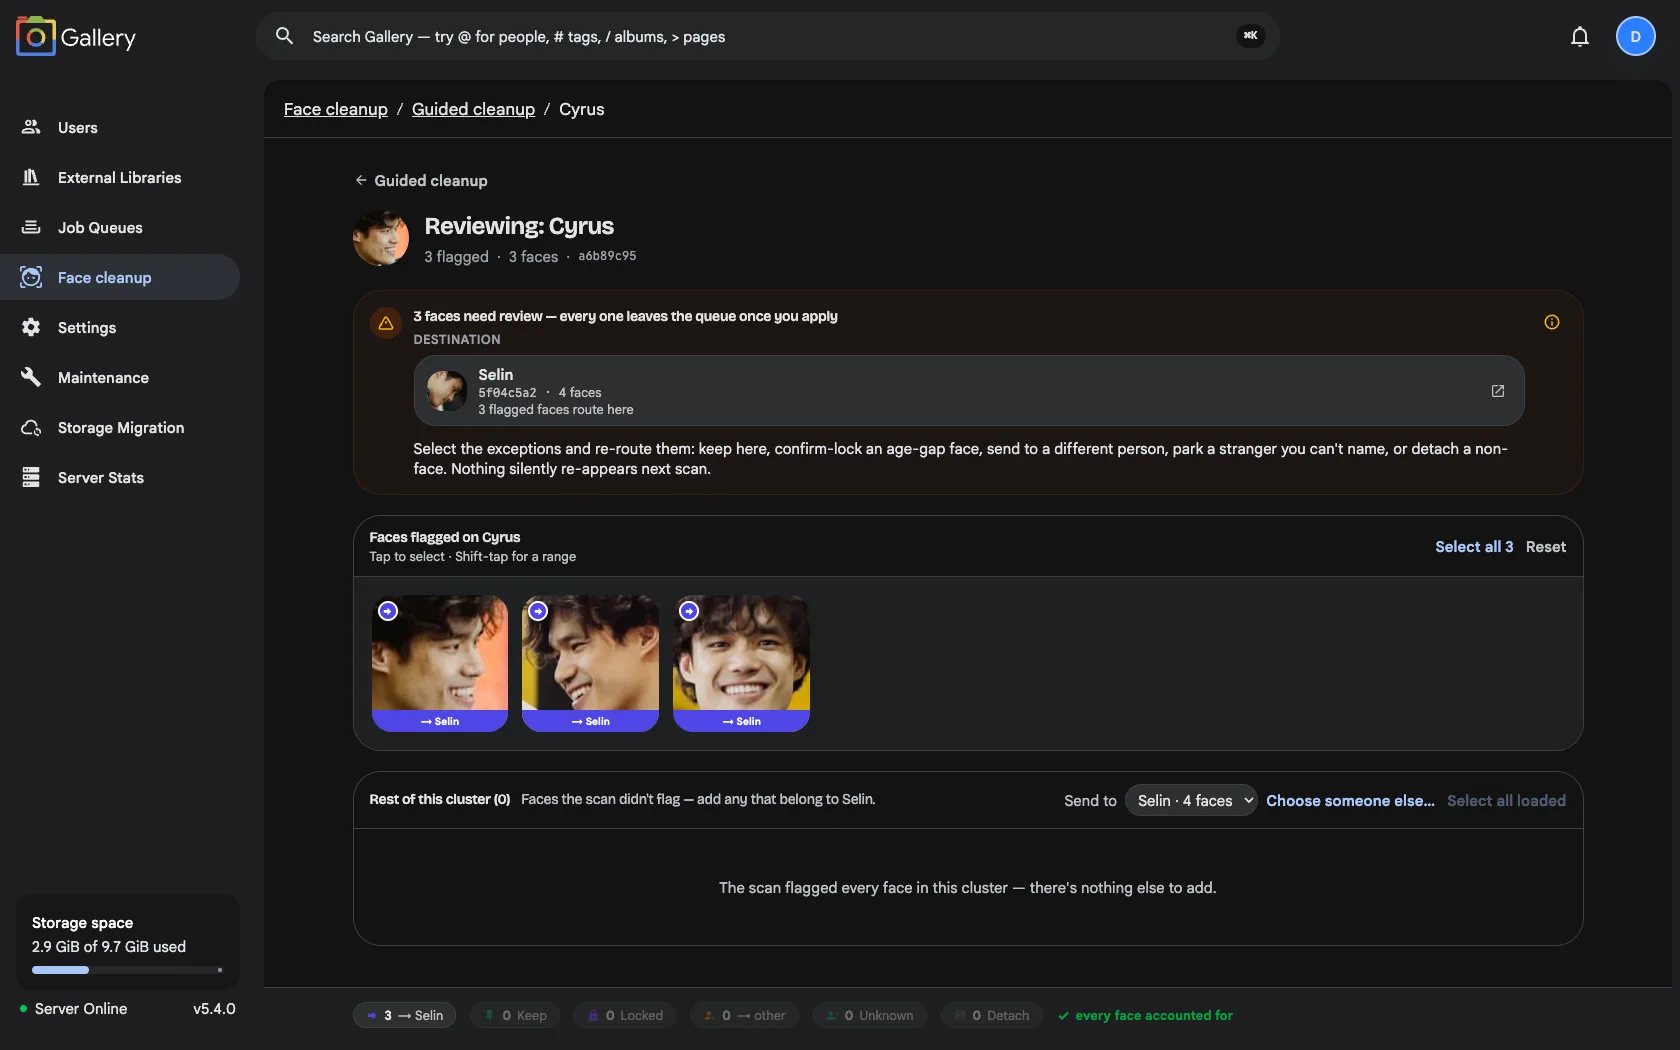Toggle selection circle on third flagged face

[689, 611]
